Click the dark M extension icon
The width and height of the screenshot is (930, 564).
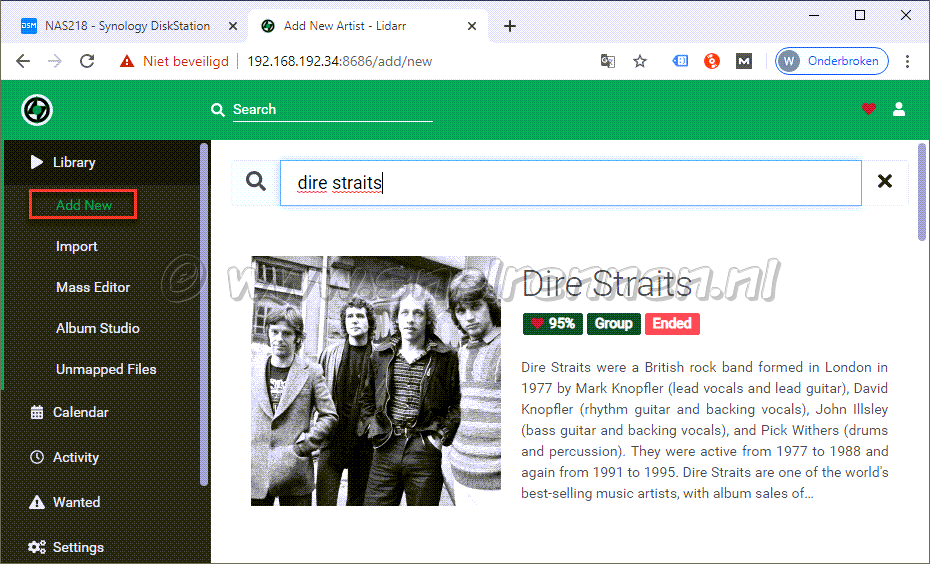point(744,61)
